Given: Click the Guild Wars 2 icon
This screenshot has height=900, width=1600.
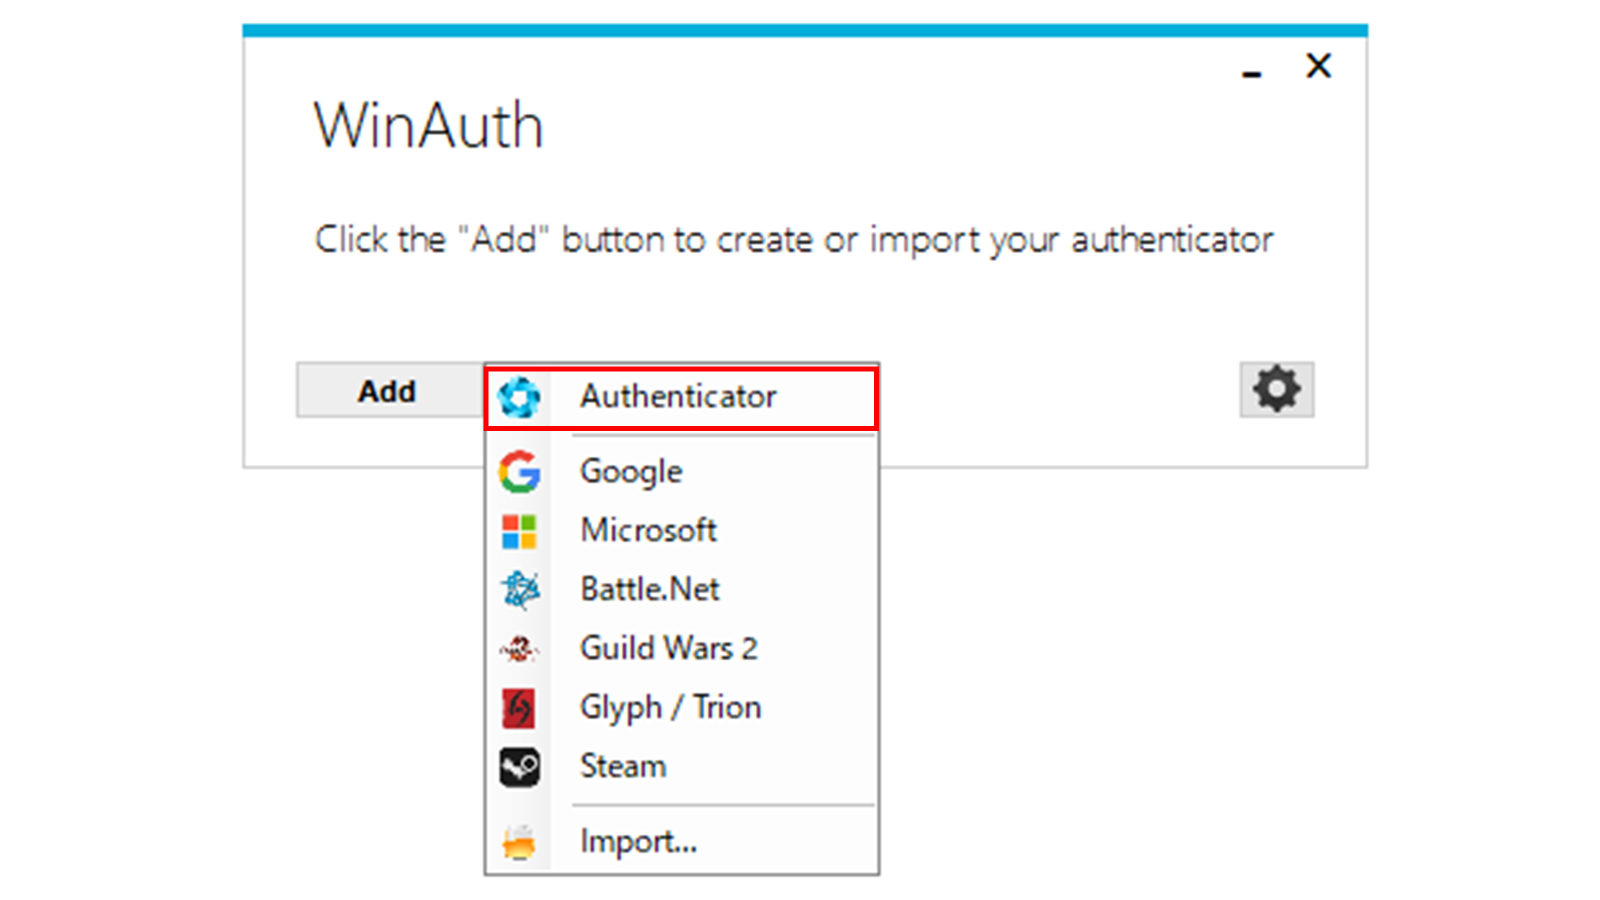Looking at the screenshot, I should point(519,650).
